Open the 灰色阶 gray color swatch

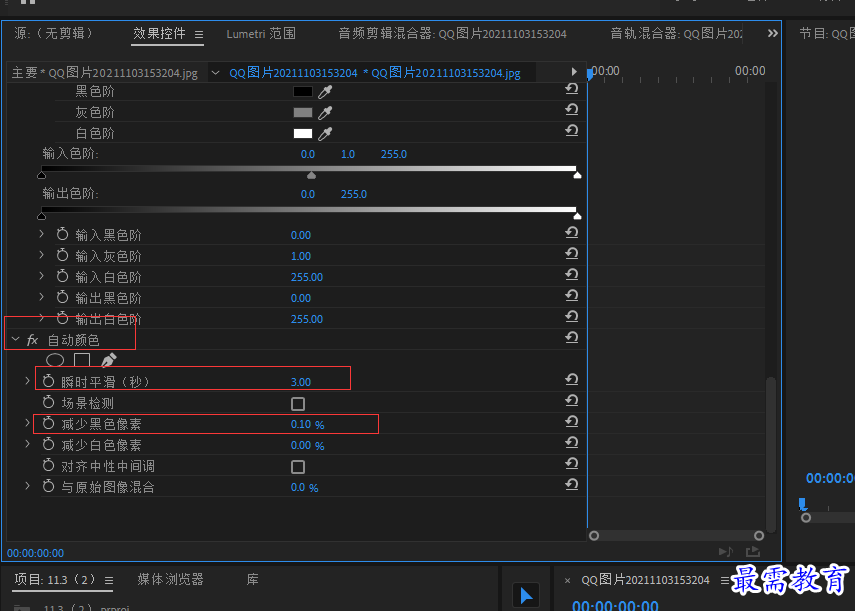click(x=303, y=112)
